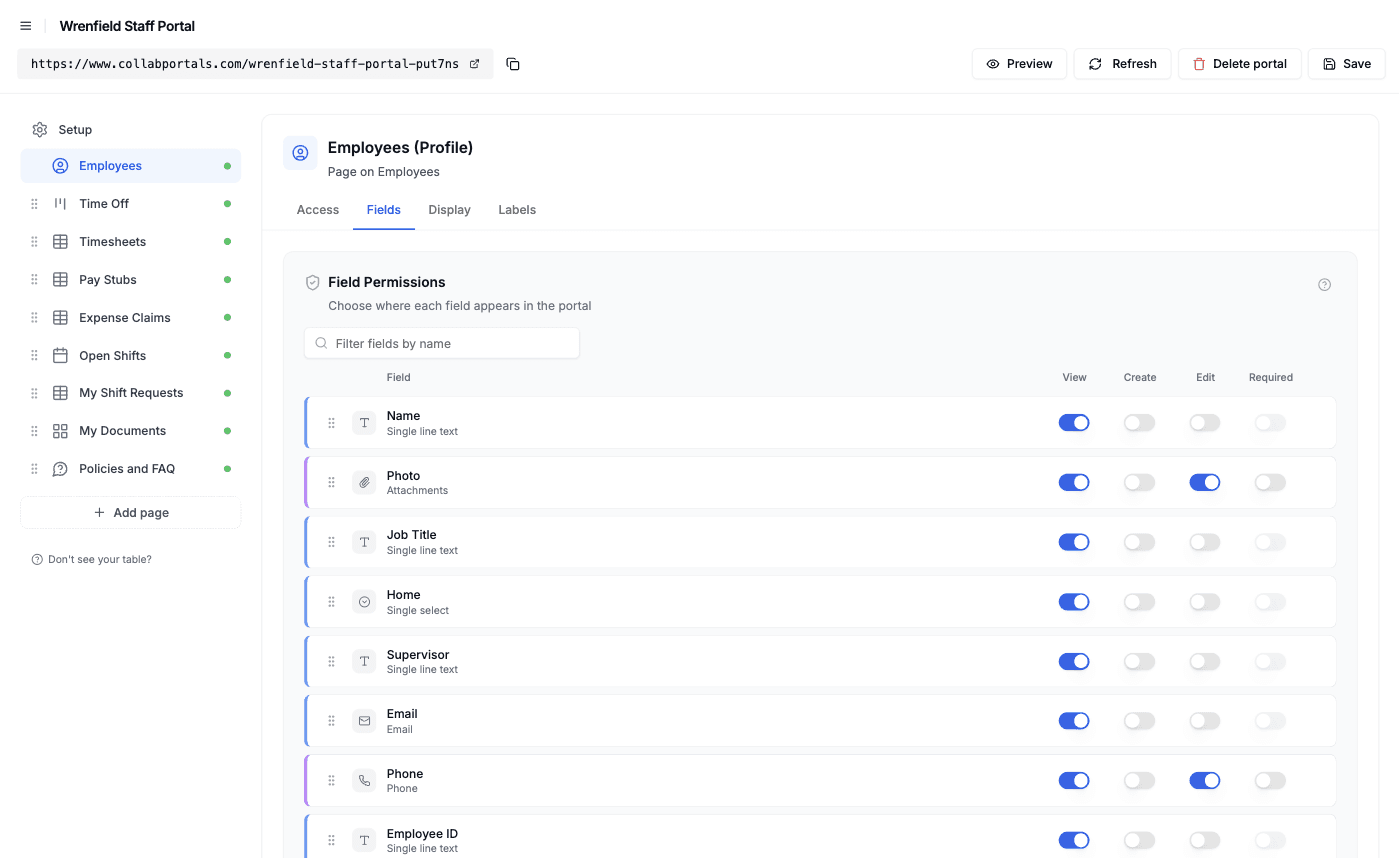Enable Create permission for Job Title

pyautogui.click(x=1139, y=542)
